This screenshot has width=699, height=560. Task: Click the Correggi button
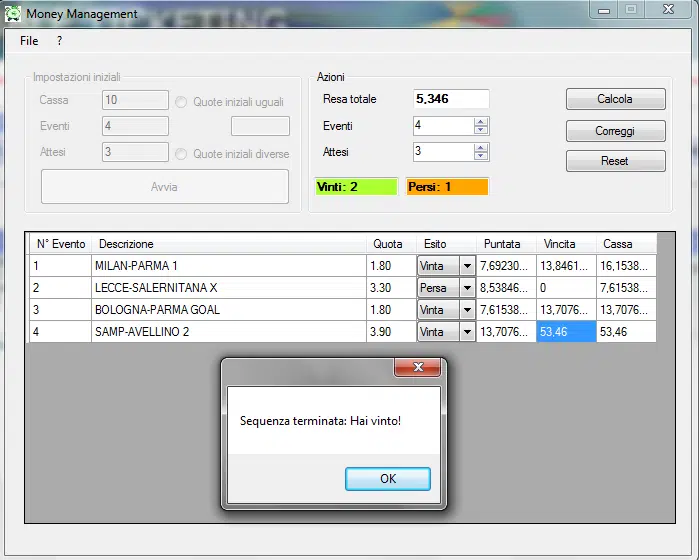click(615, 131)
